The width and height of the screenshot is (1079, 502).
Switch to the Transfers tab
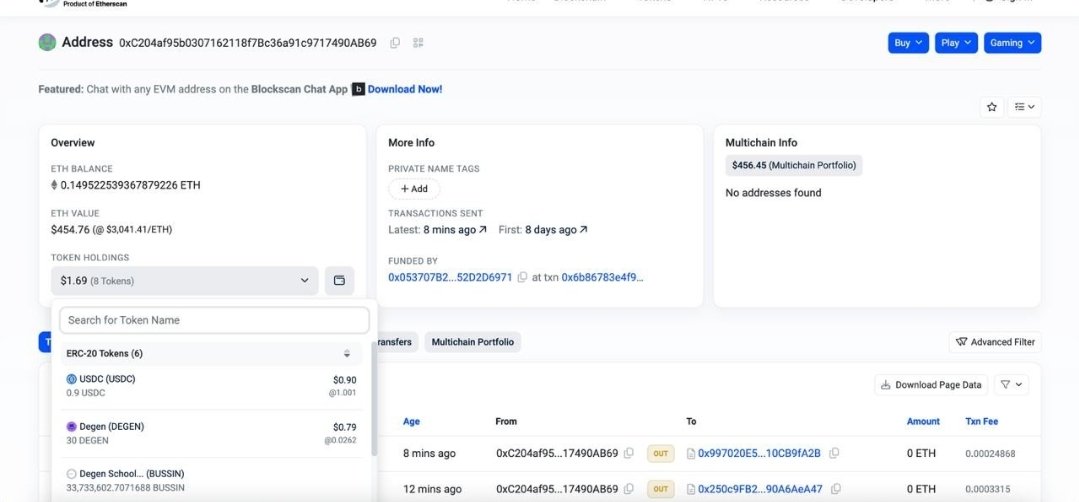pos(396,342)
